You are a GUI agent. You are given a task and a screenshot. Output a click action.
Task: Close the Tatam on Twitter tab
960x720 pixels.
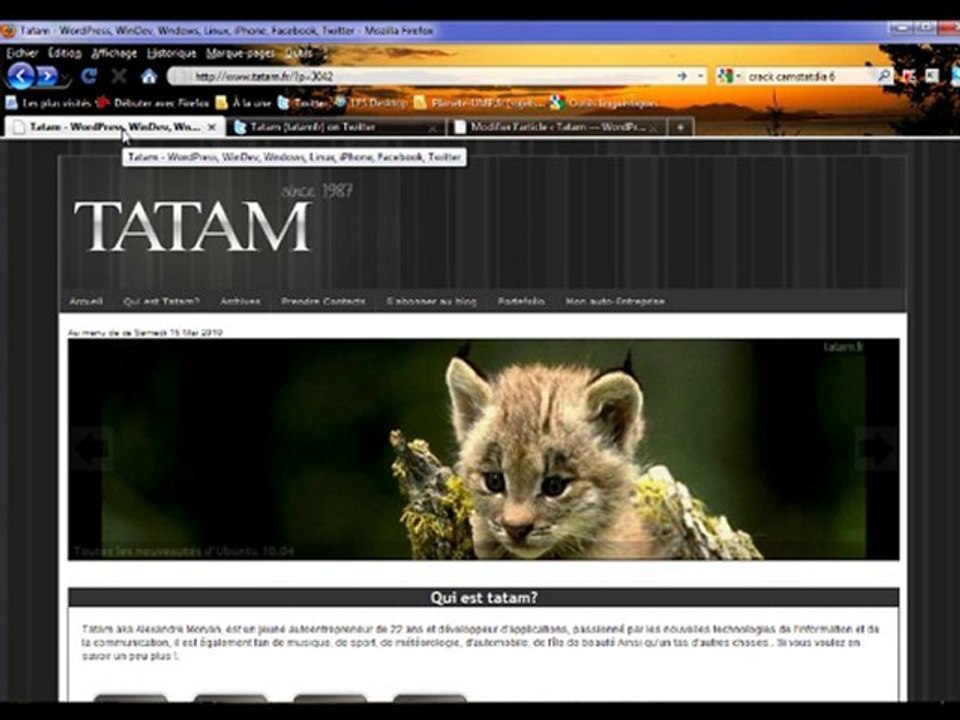pyautogui.click(x=432, y=127)
